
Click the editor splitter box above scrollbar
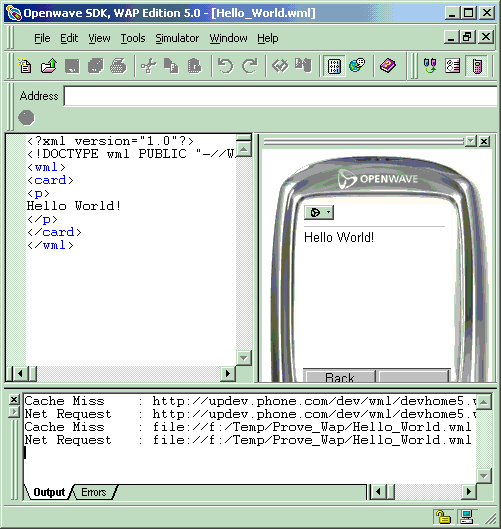(244, 138)
